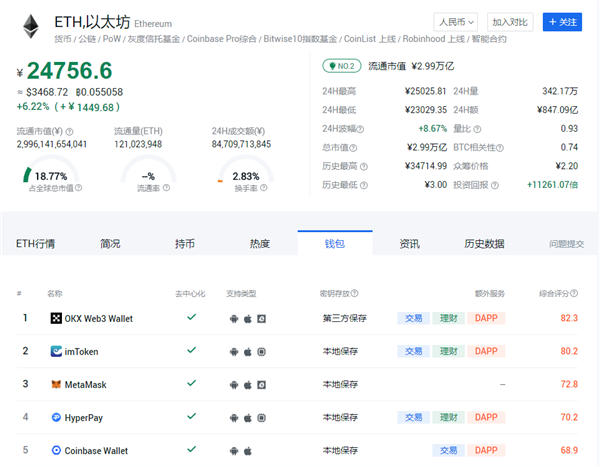Click the 18.77% global market share gauge

[x=51, y=170]
